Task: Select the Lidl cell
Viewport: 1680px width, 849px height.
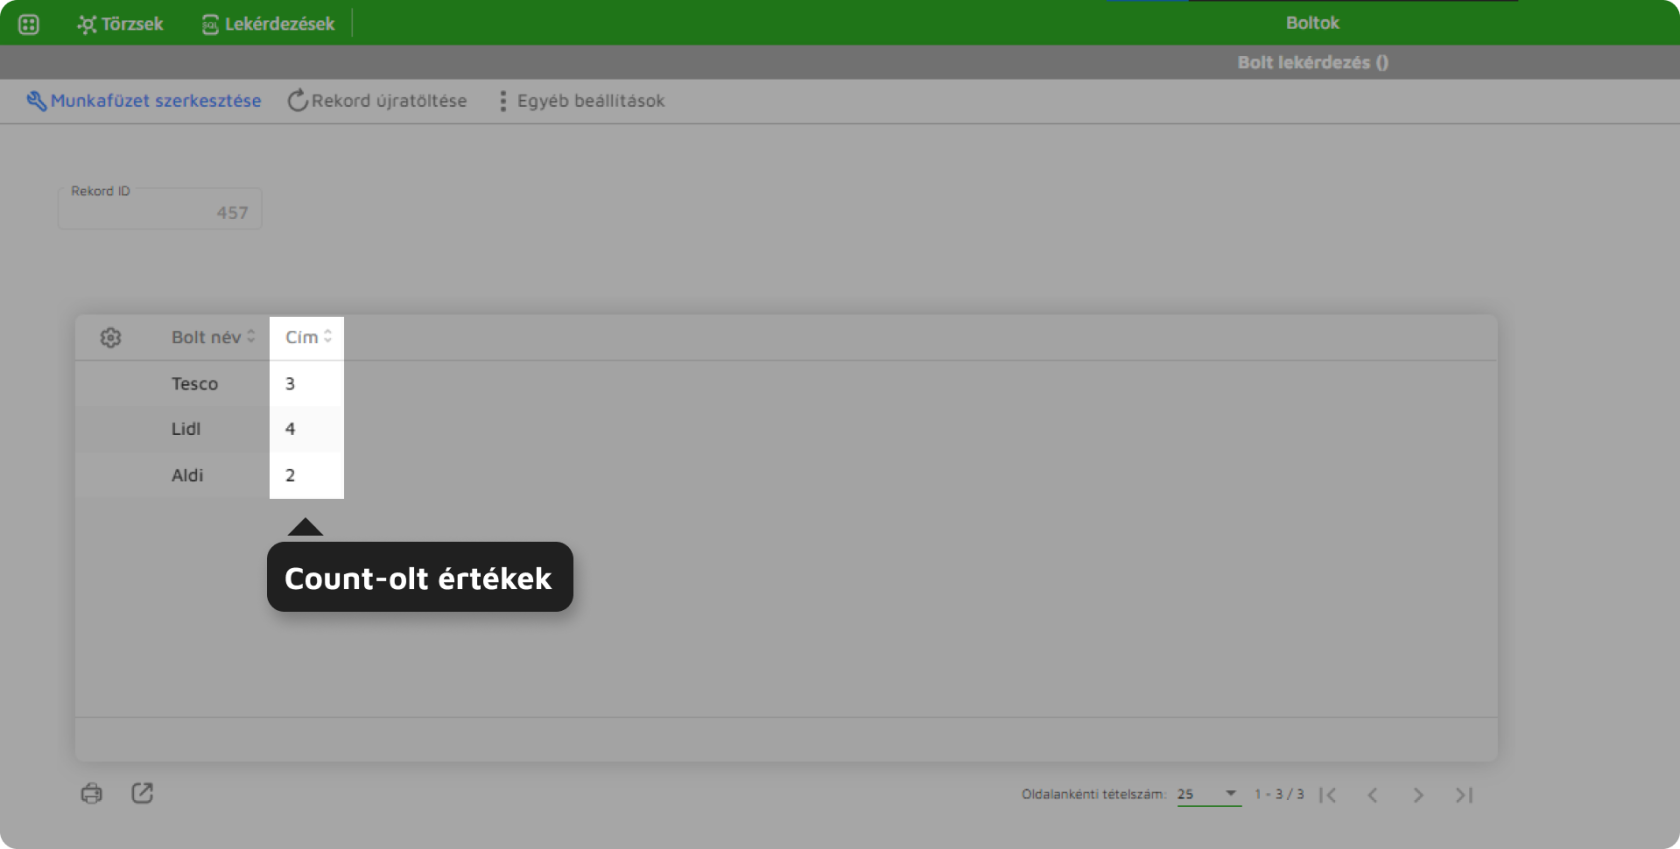Action: pyautogui.click(x=186, y=429)
